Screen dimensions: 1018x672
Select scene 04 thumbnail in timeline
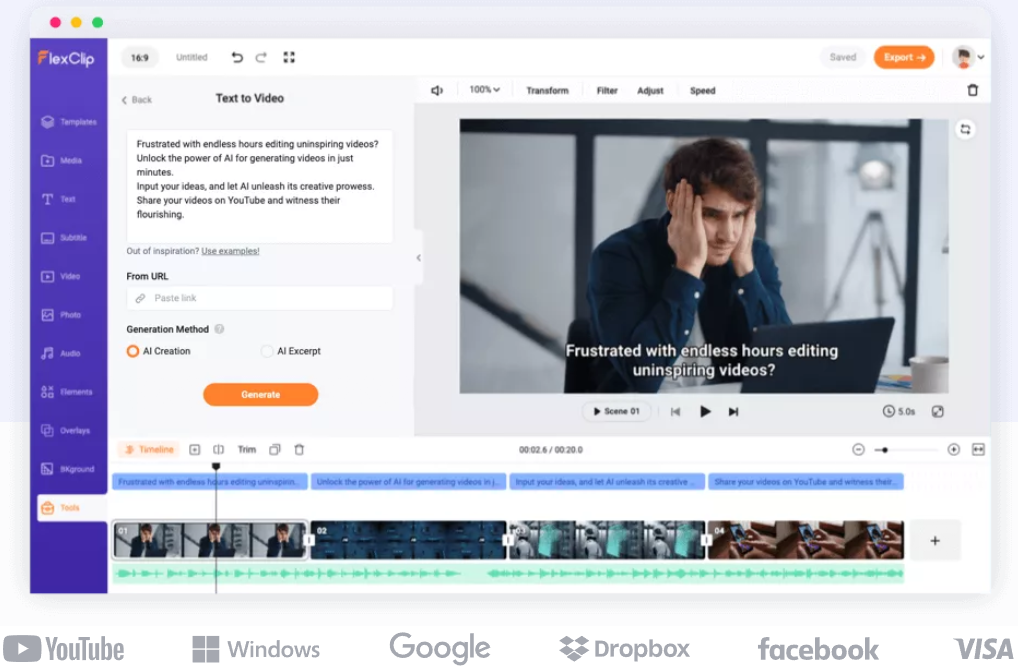point(806,540)
